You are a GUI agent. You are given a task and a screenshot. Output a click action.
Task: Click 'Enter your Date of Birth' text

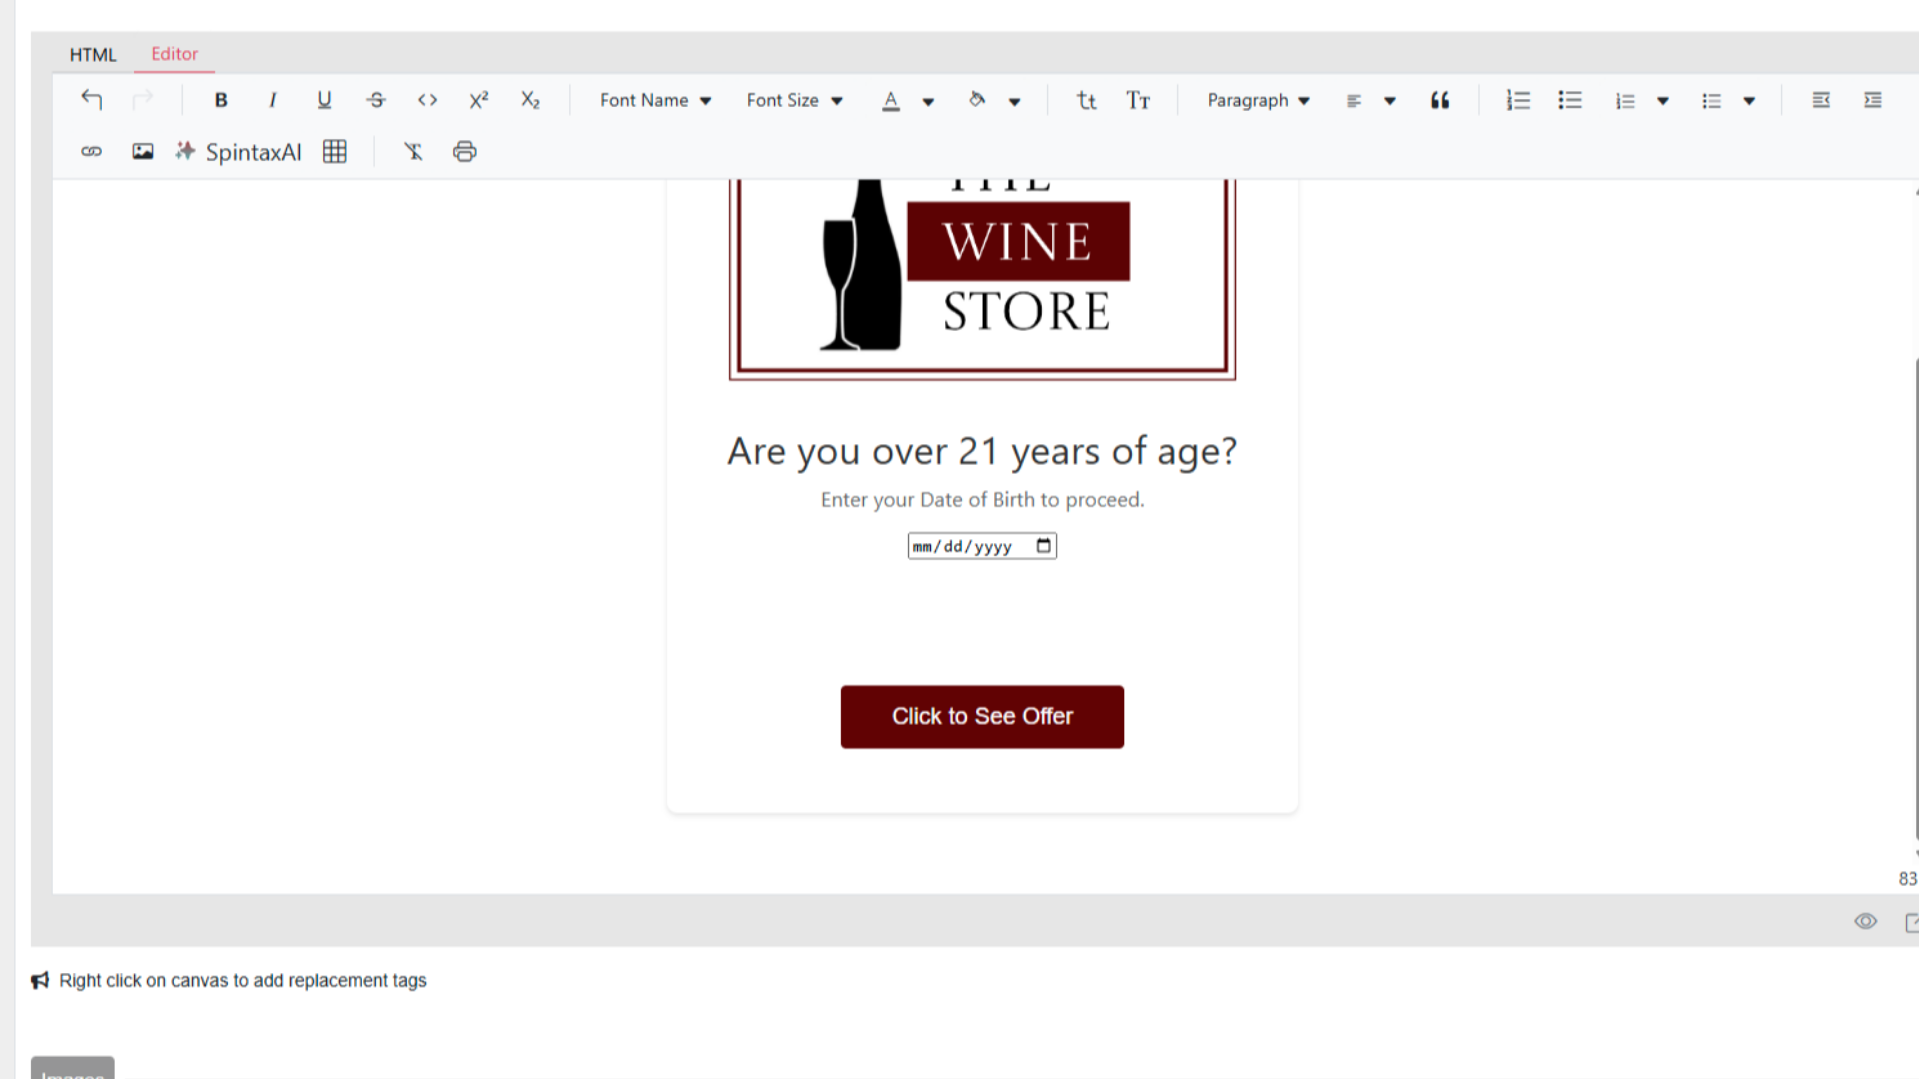point(982,500)
